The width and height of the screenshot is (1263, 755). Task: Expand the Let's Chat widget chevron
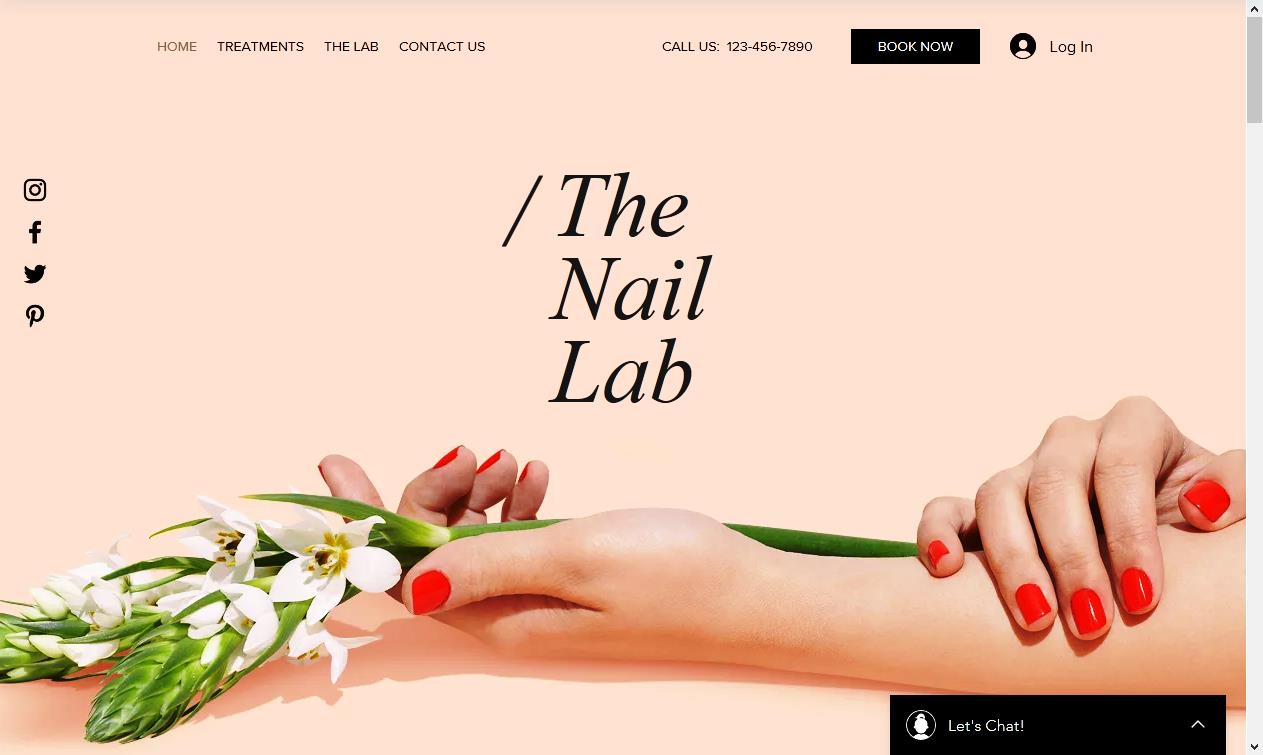point(1198,725)
